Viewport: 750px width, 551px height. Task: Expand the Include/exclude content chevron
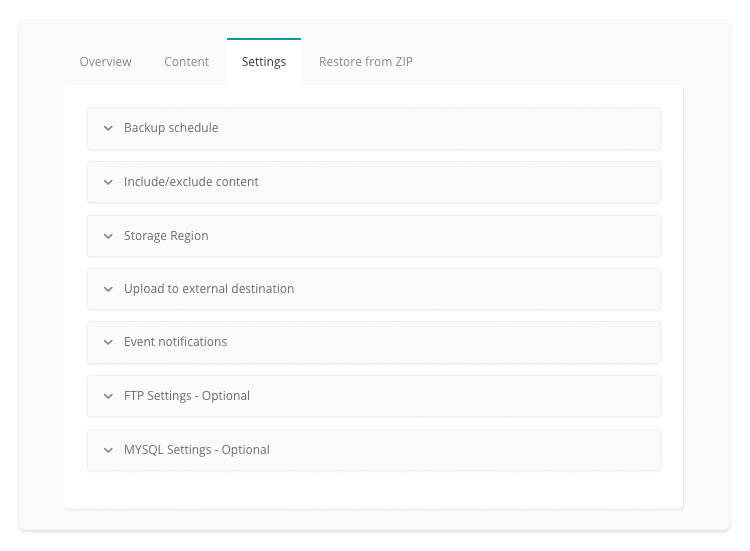click(x=108, y=182)
